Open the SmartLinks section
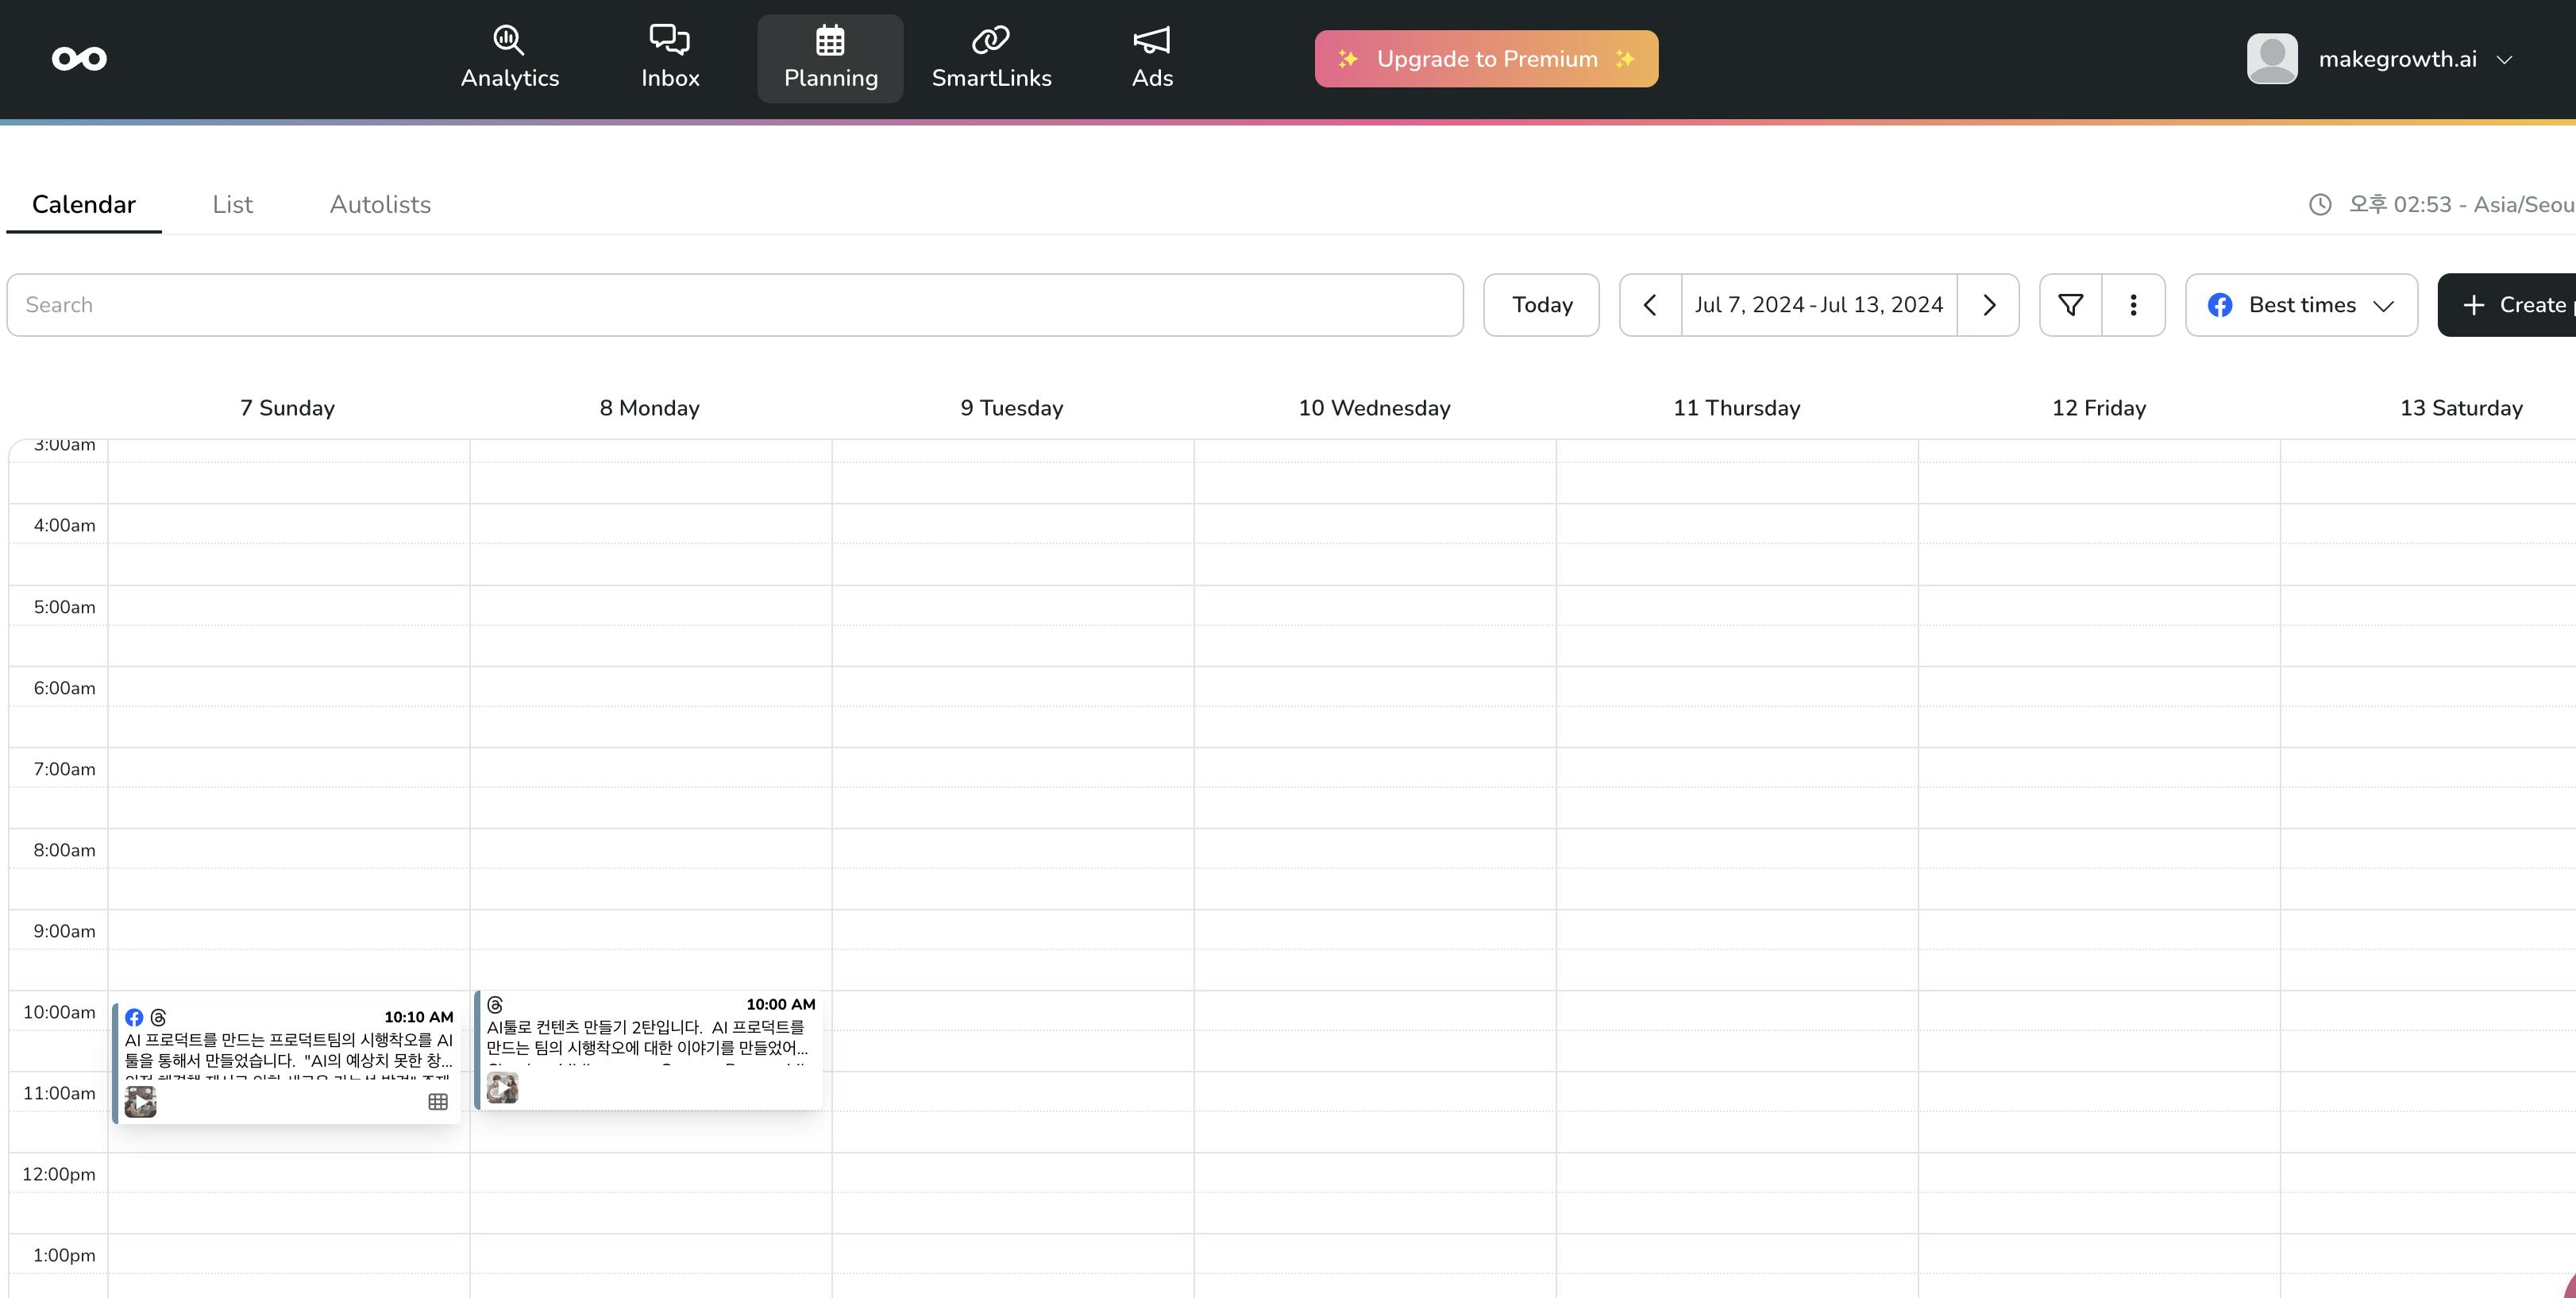The width and height of the screenshot is (2576, 1298). point(990,58)
